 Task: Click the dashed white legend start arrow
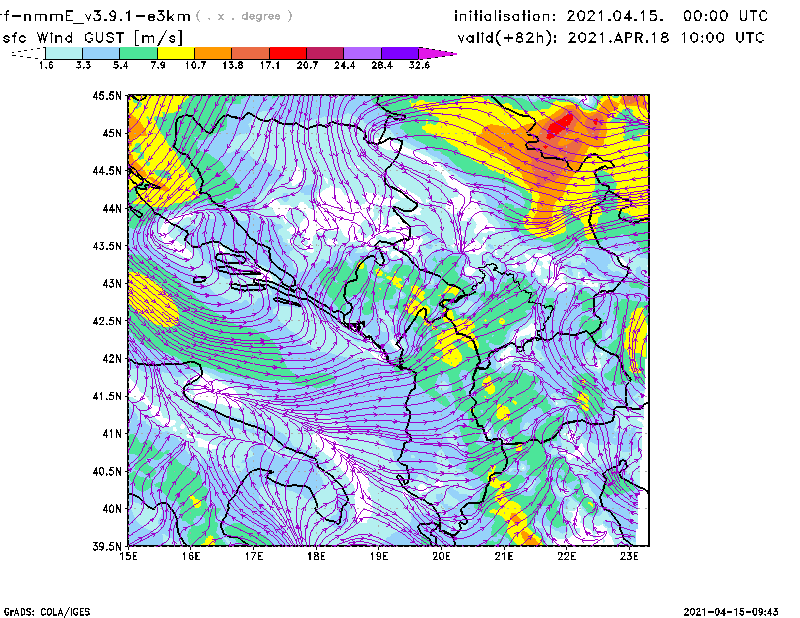(28, 53)
